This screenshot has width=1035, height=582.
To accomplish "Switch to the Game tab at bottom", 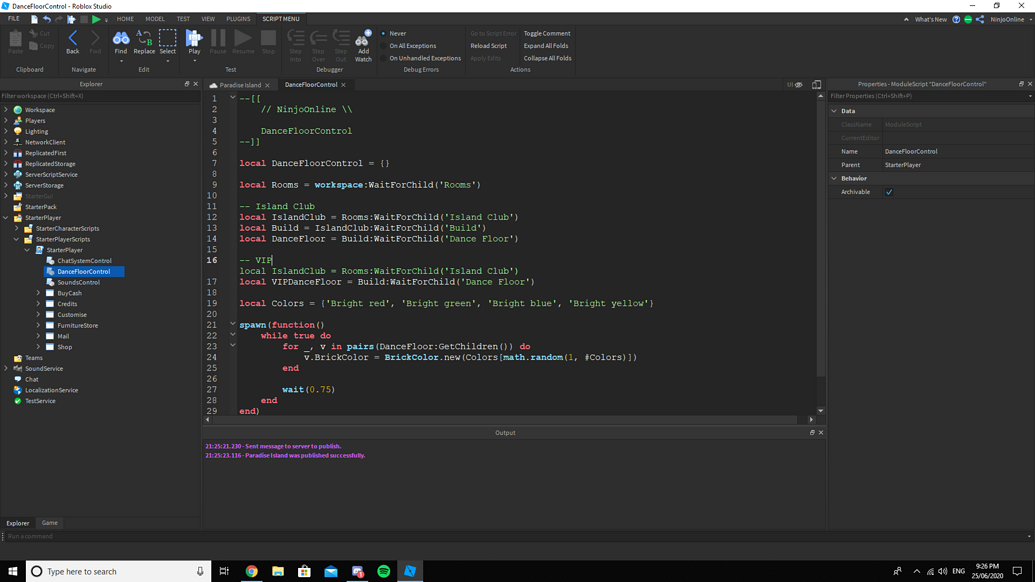I will (50, 523).
